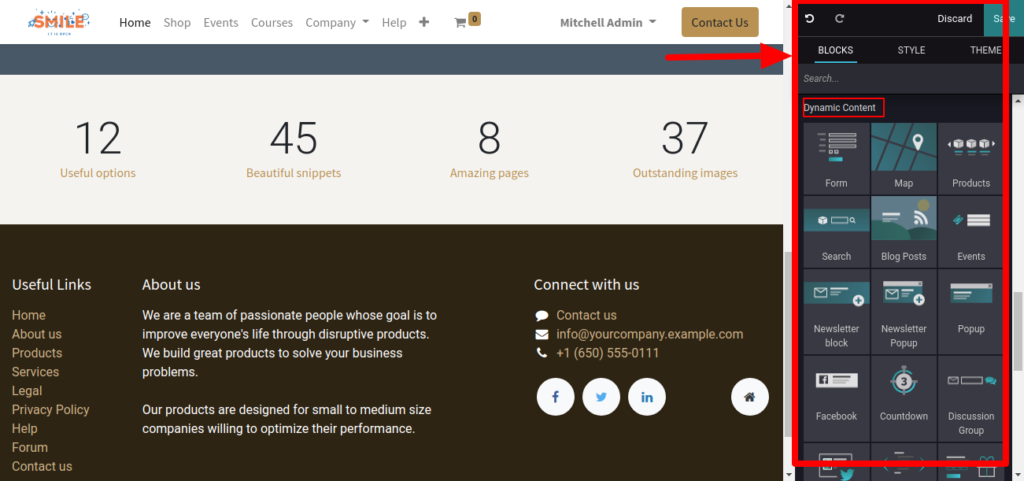The width and height of the screenshot is (1024, 481).
Task: Open the Events menu item
Action: tap(220, 22)
